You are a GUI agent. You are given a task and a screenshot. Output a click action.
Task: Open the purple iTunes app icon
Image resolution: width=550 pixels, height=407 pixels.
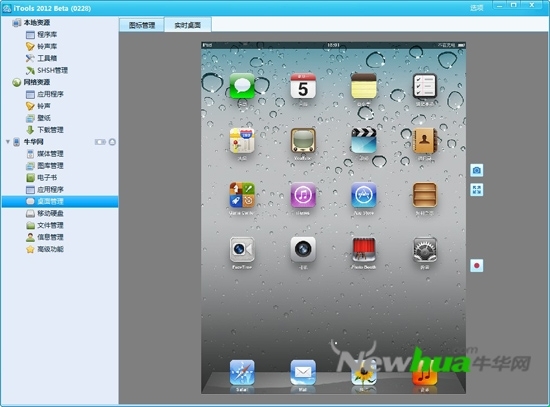(x=303, y=195)
